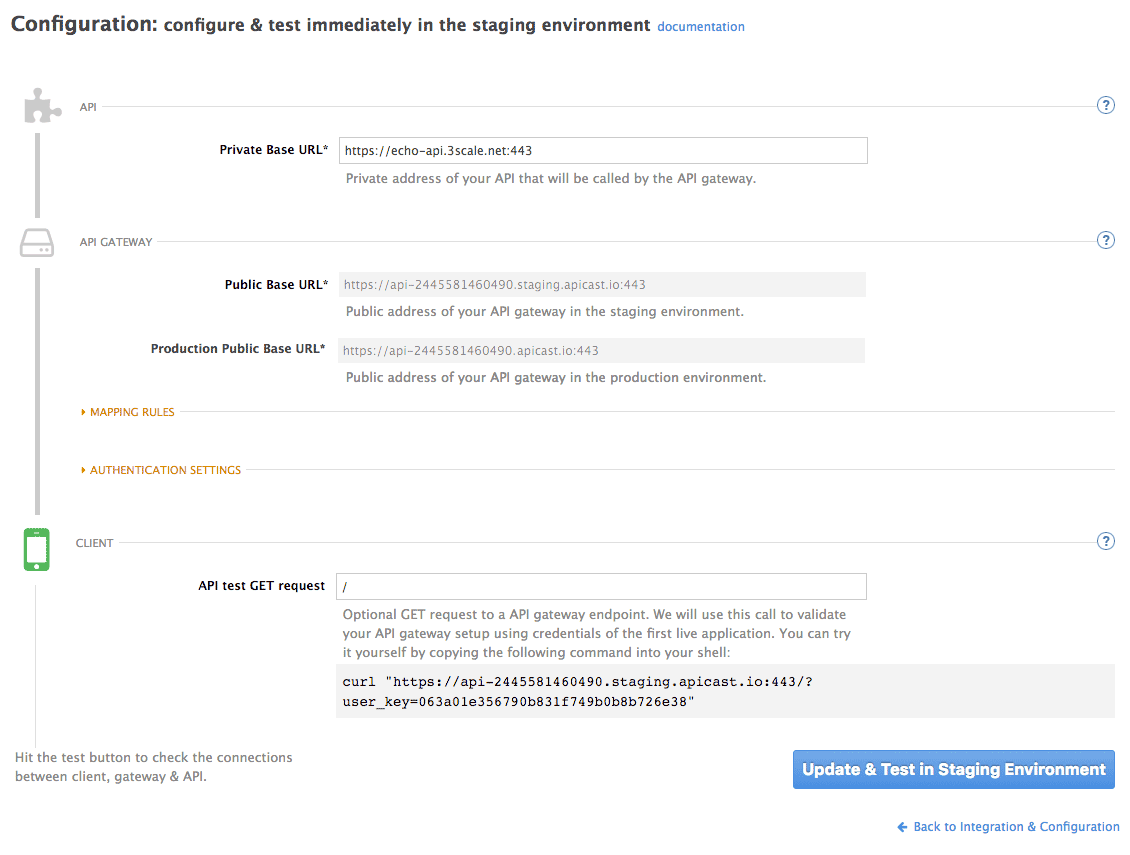
Task: Click the Production Public Base URL field
Action: (x=601, y=351)
